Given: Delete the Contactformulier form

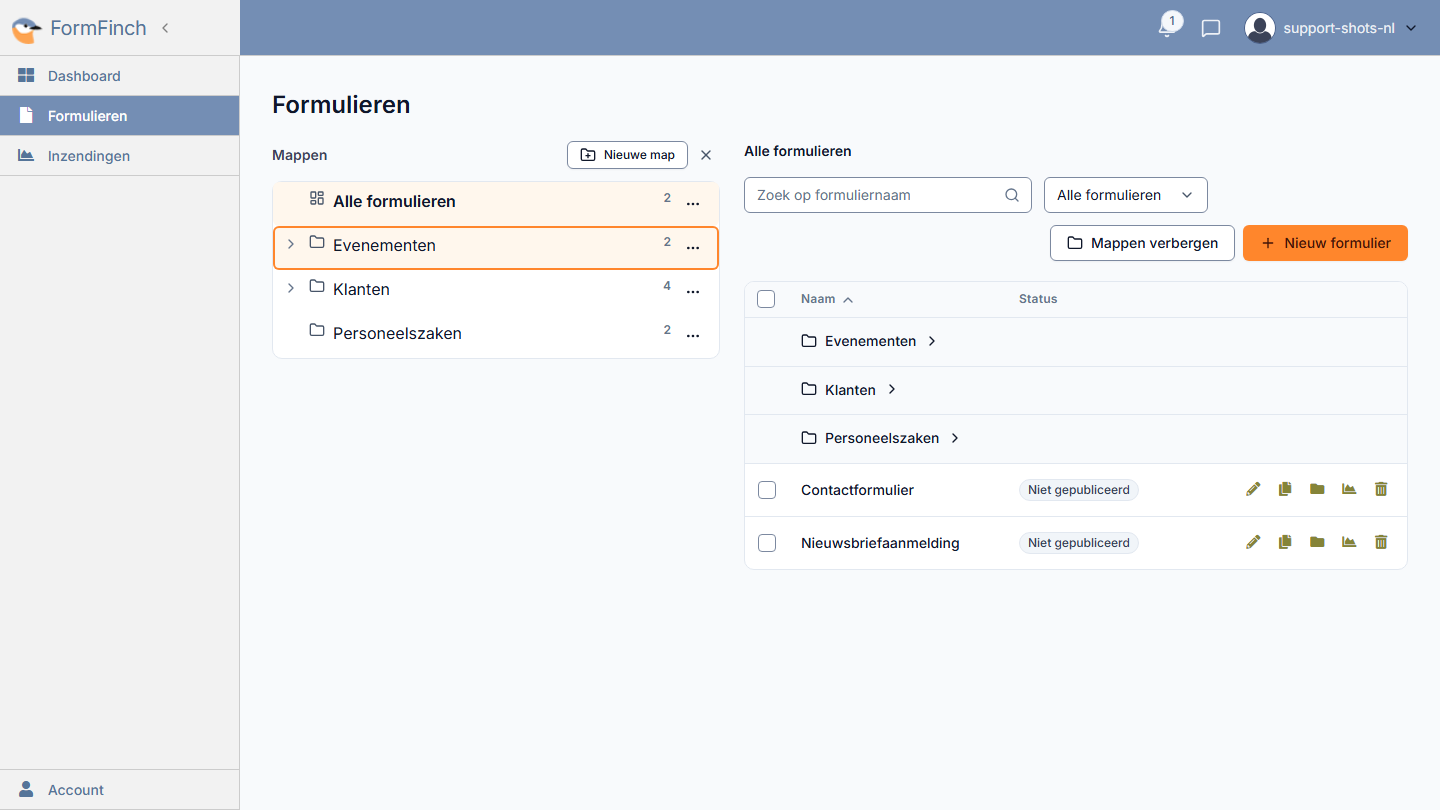Looking at the screenshot, I should click(x=1381, y=489).
